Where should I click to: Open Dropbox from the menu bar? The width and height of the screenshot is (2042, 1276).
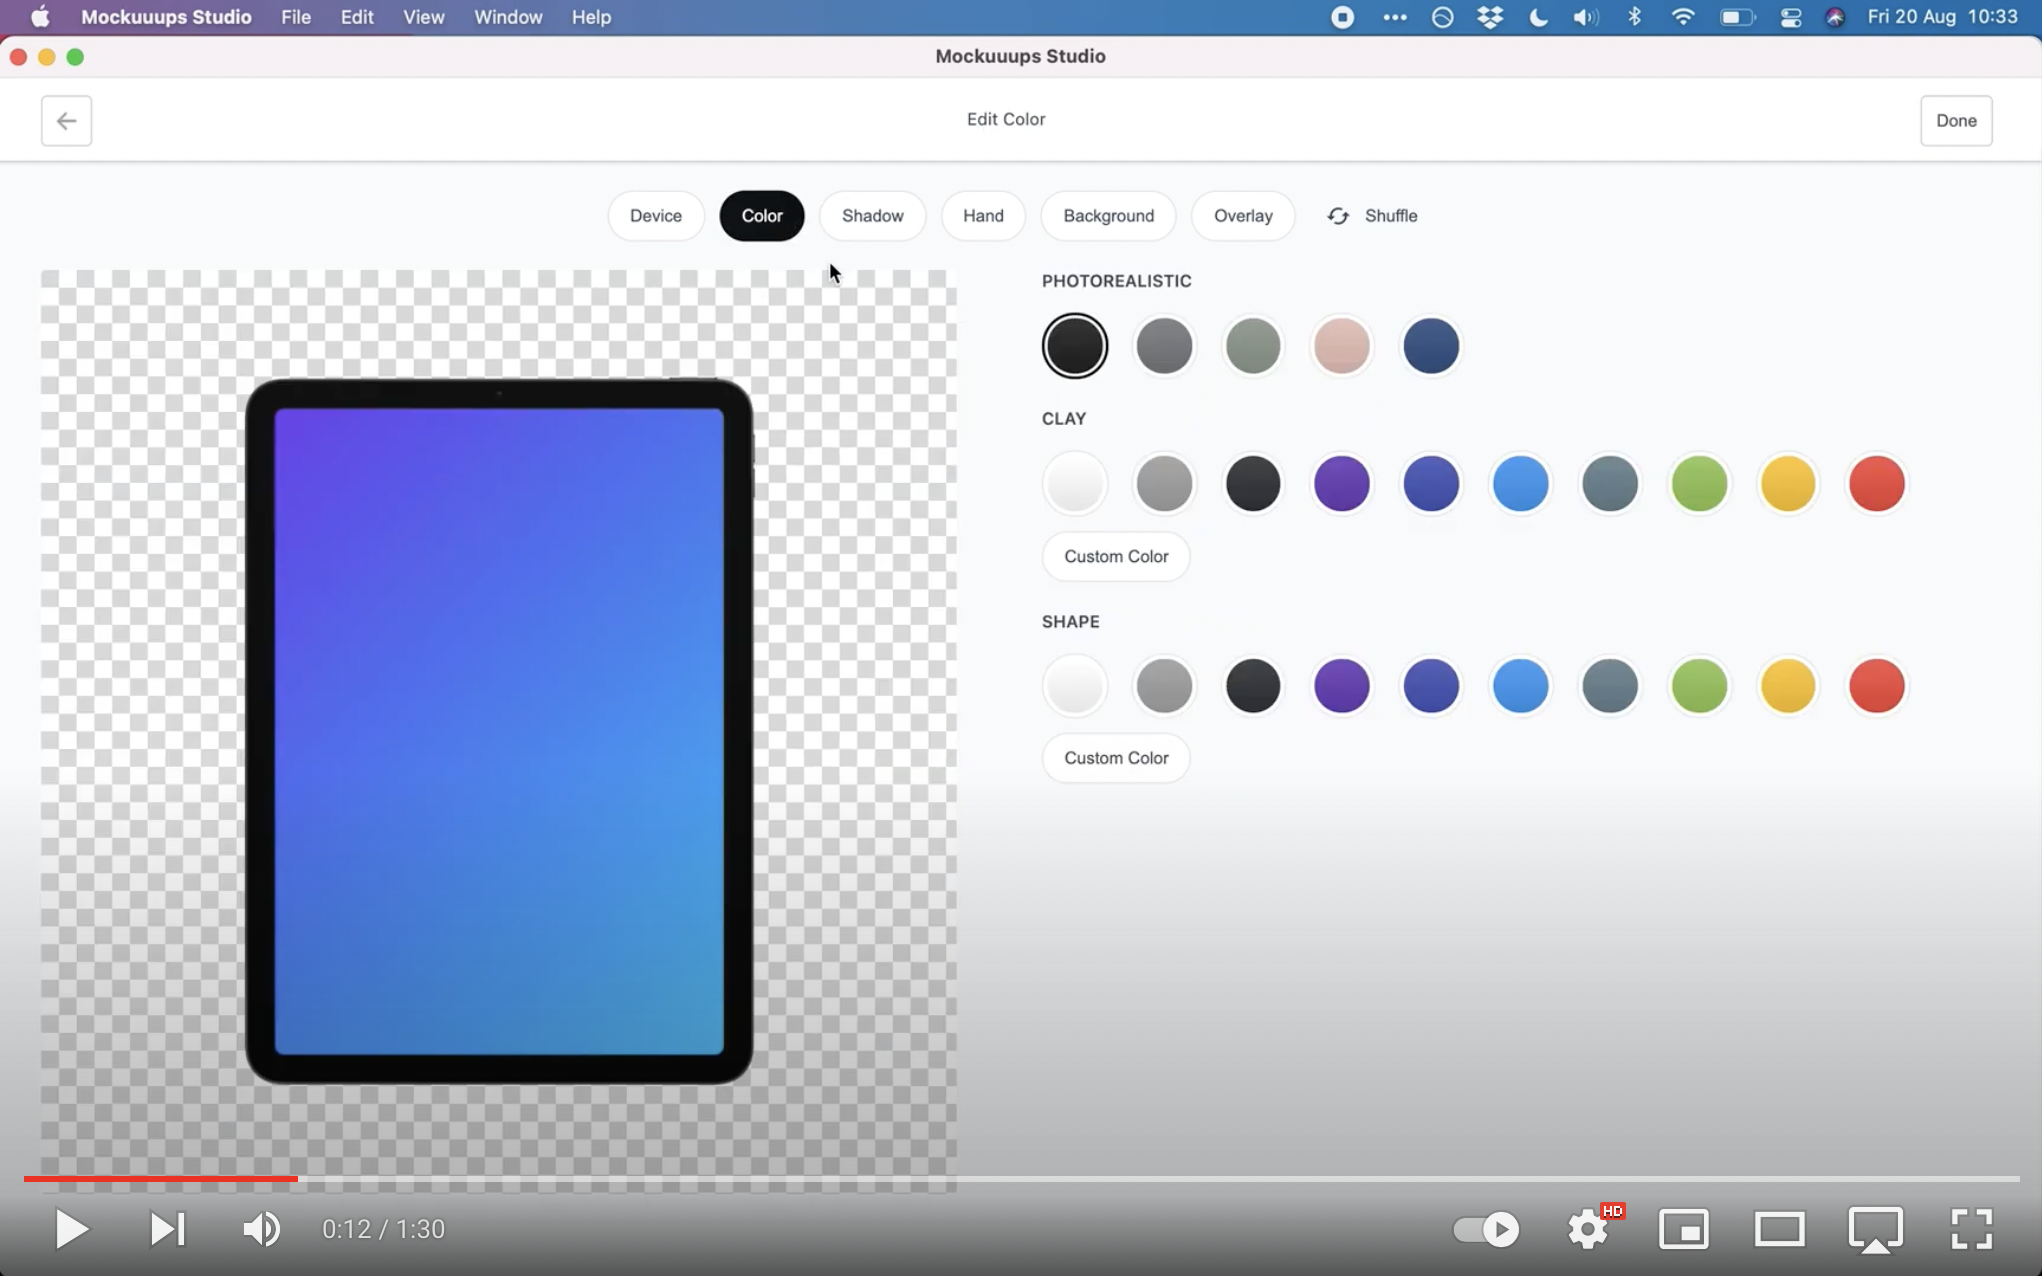(x=1490, y=17)
